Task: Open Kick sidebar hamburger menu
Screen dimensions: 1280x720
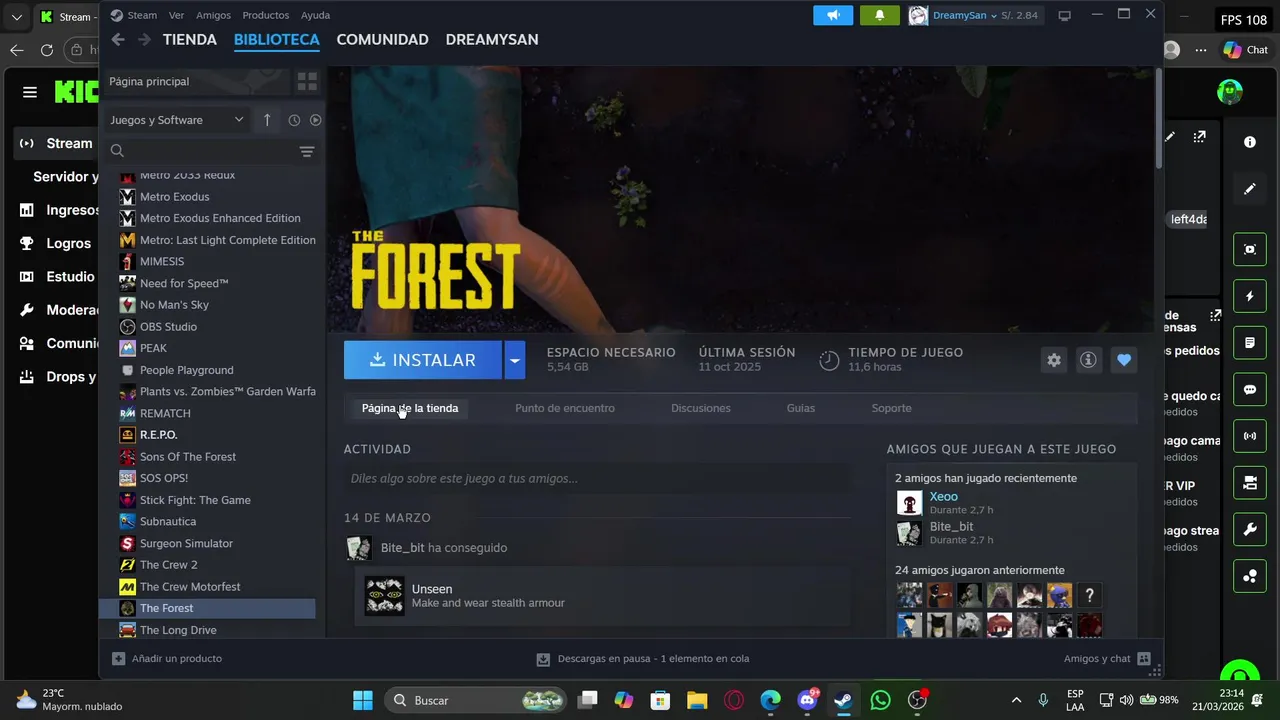Action: pos(30,92)
